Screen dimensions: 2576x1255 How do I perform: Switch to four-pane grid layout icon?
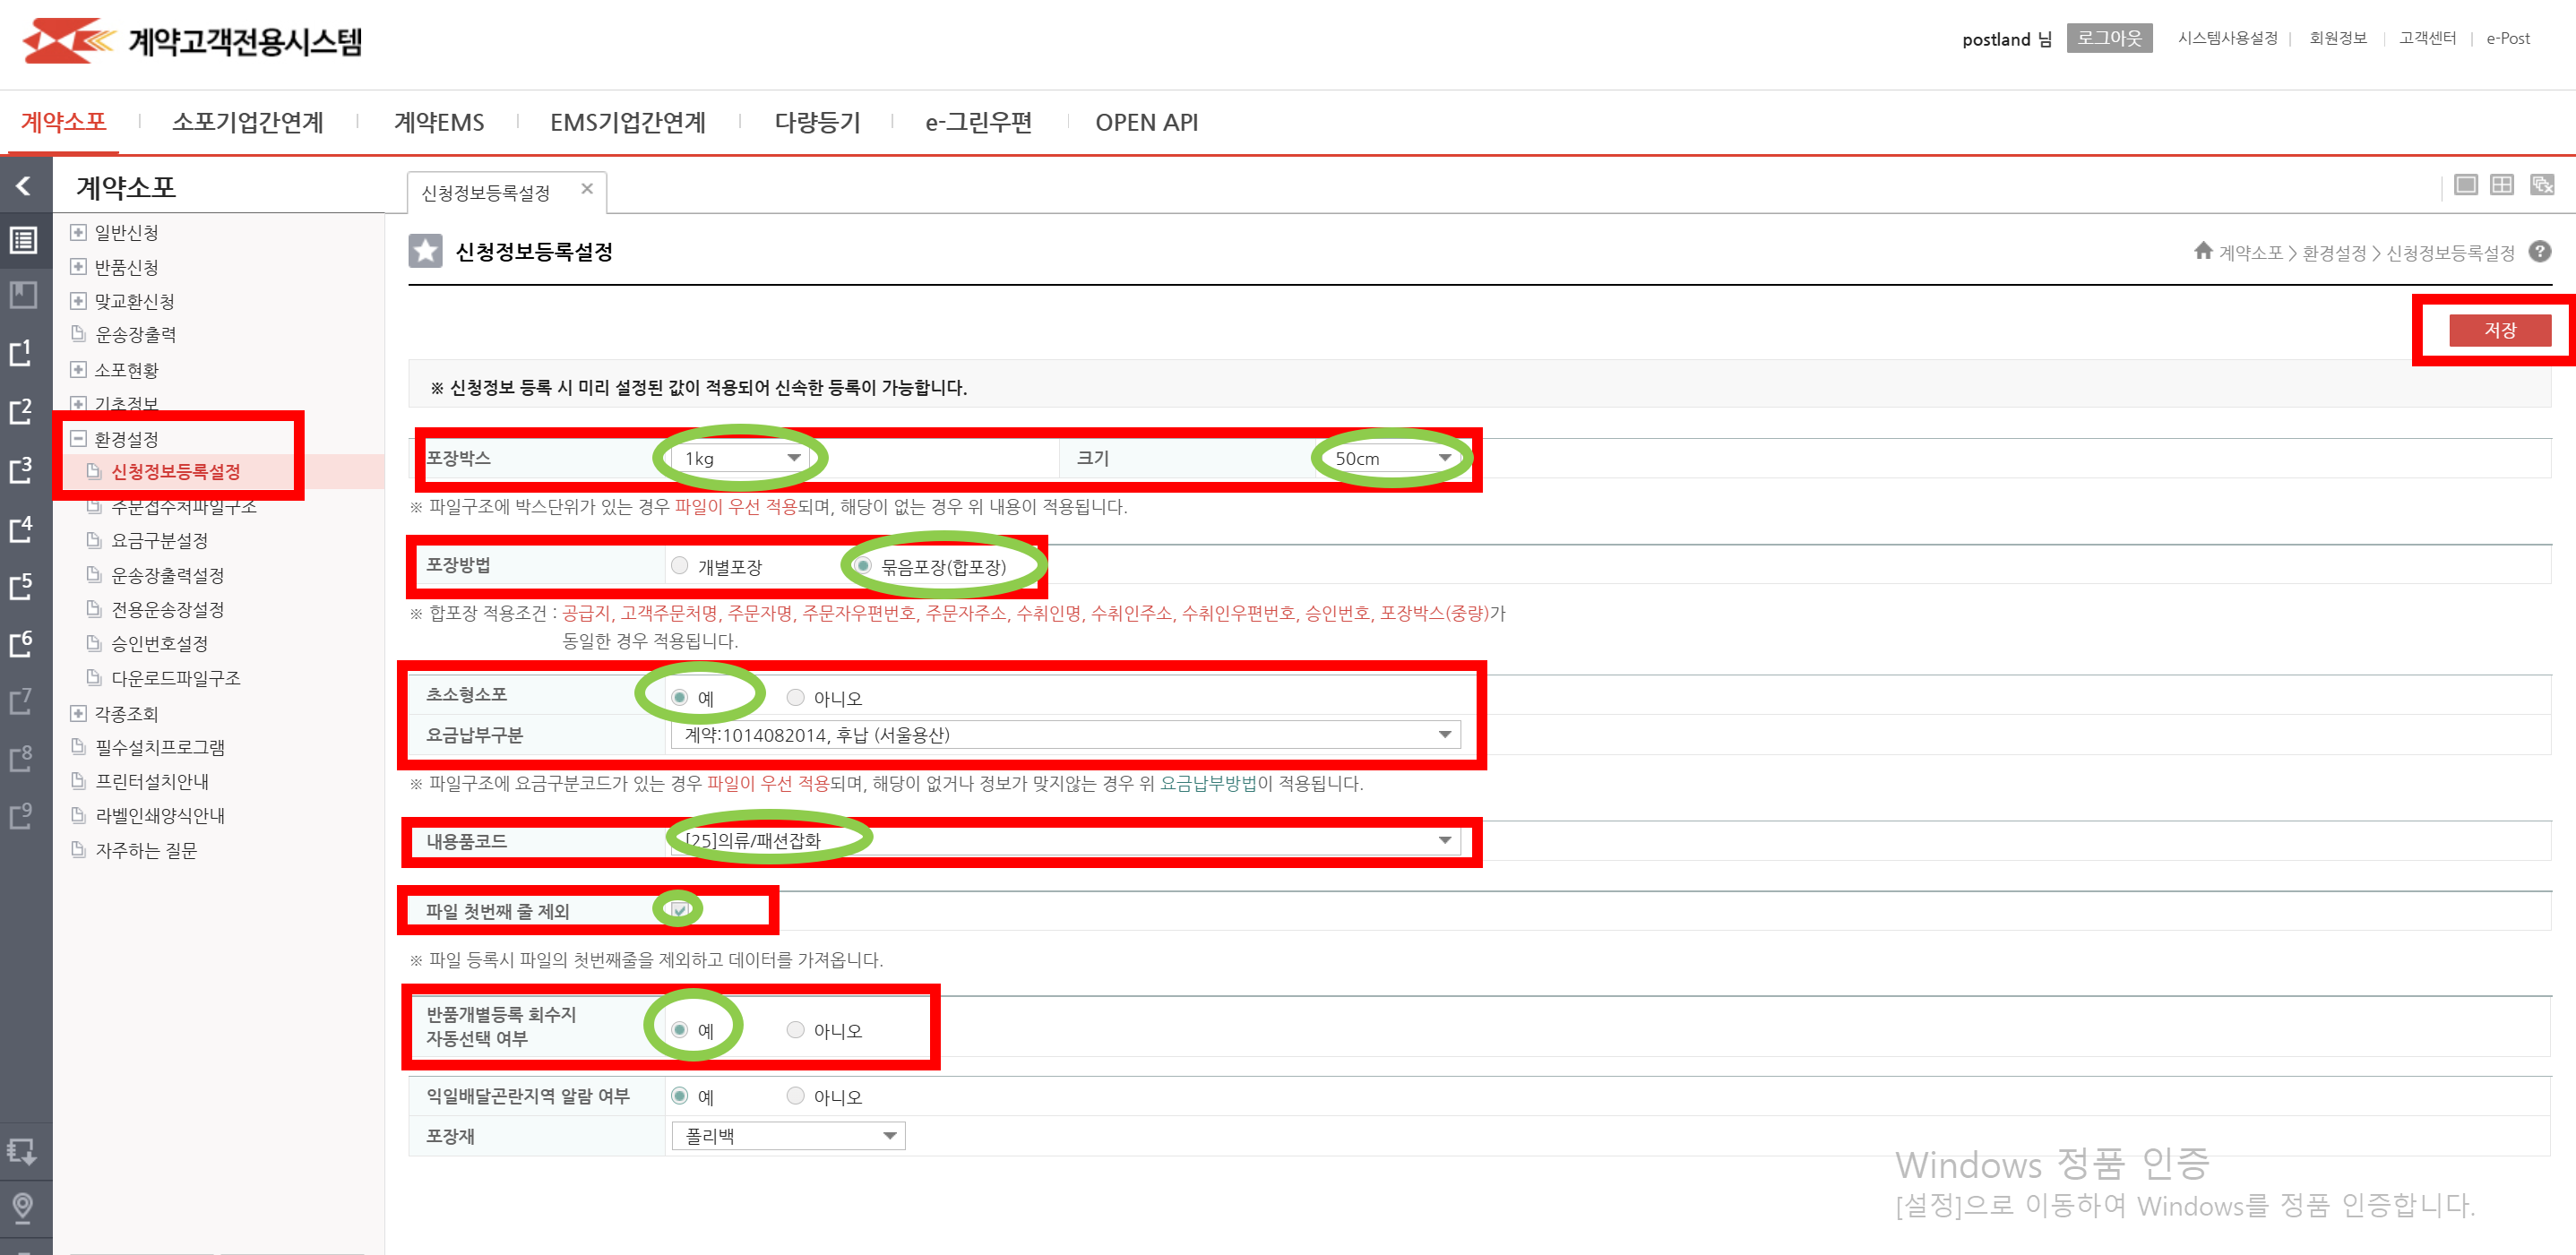coord(2502,185)
